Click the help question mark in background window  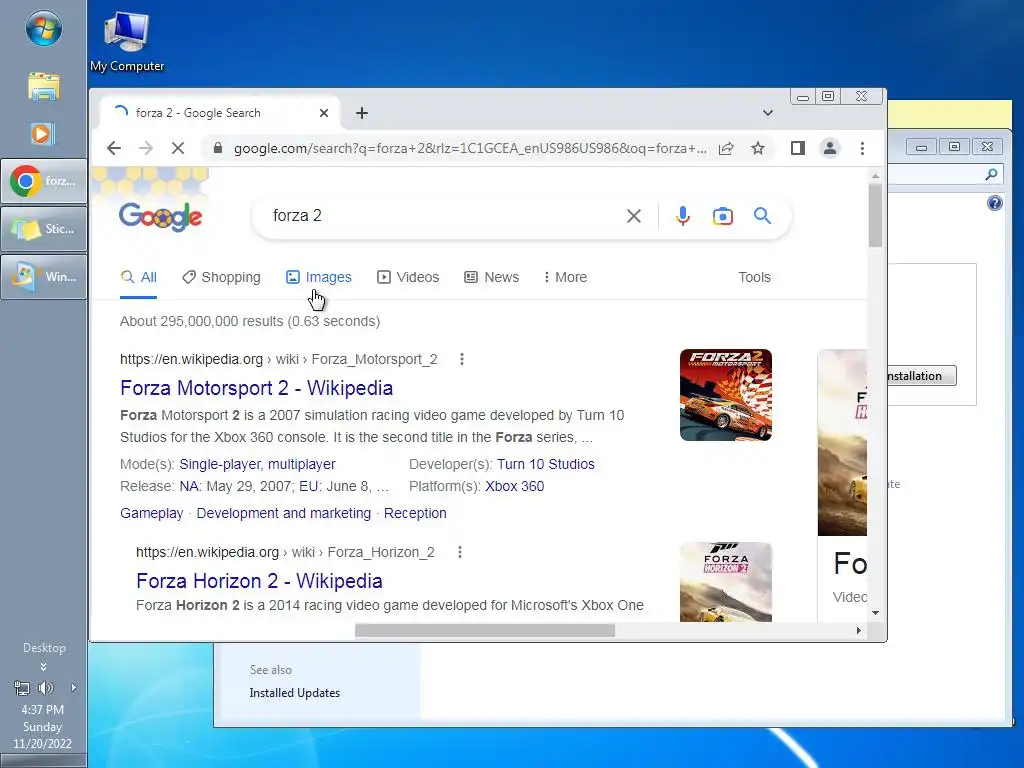[x=995, y=203]
